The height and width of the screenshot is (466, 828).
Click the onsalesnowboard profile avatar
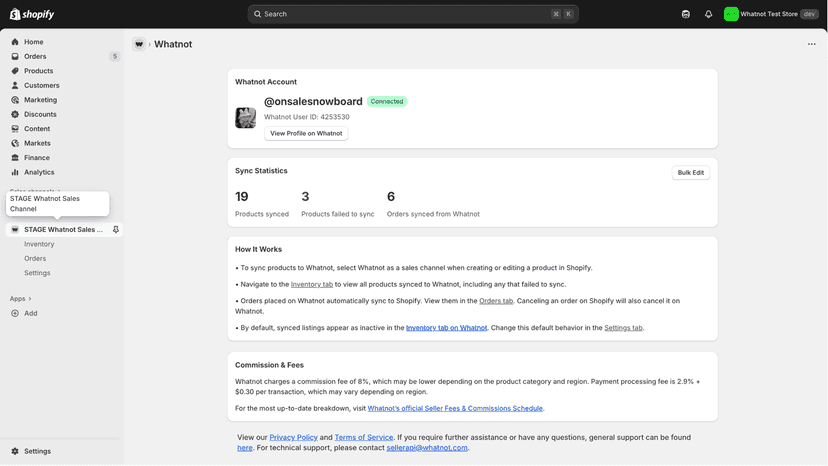click(x=246, y=117)
